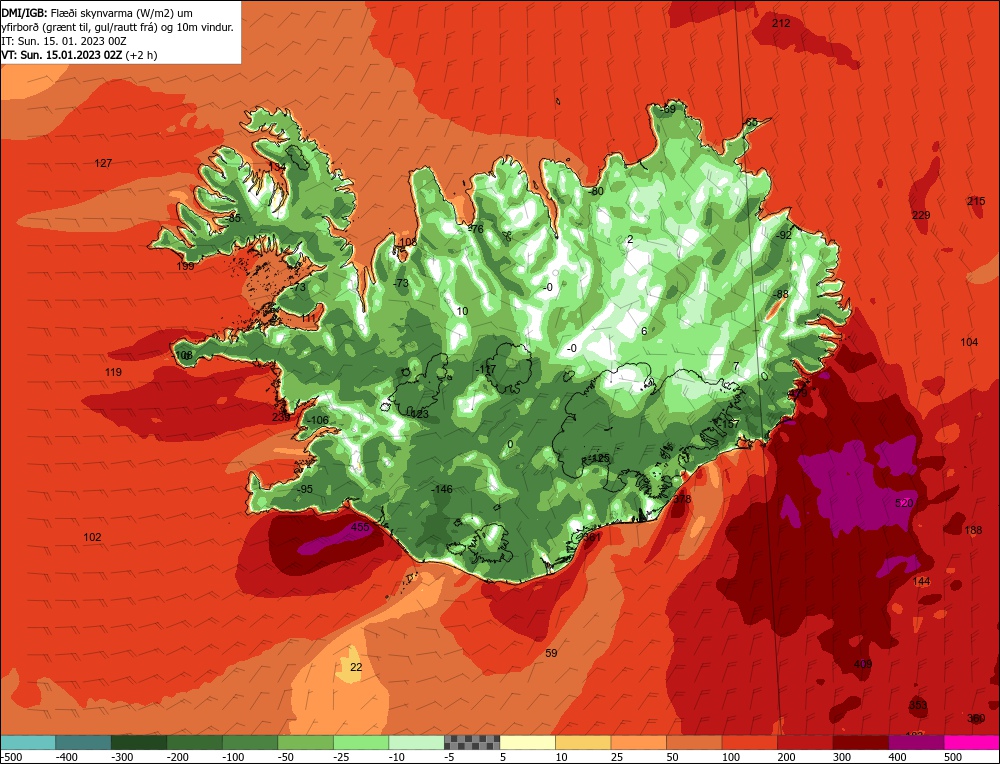The width and height of the screenshot is (1000, 764).
Task: Click the checkered legend swatch between -5 and 5
Action: pos(472,742)
